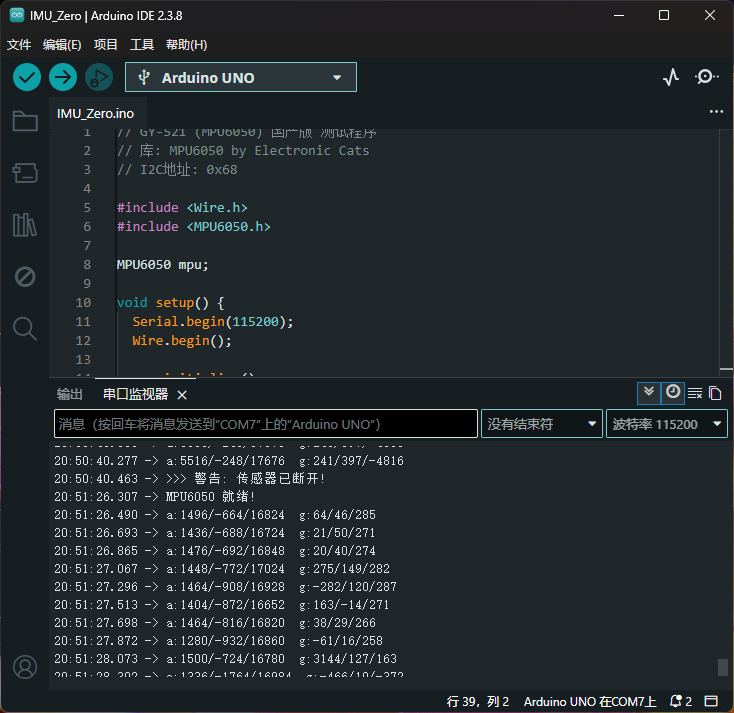
Task: Click the Wire.begin(); code line
Action: coord(182,341)
